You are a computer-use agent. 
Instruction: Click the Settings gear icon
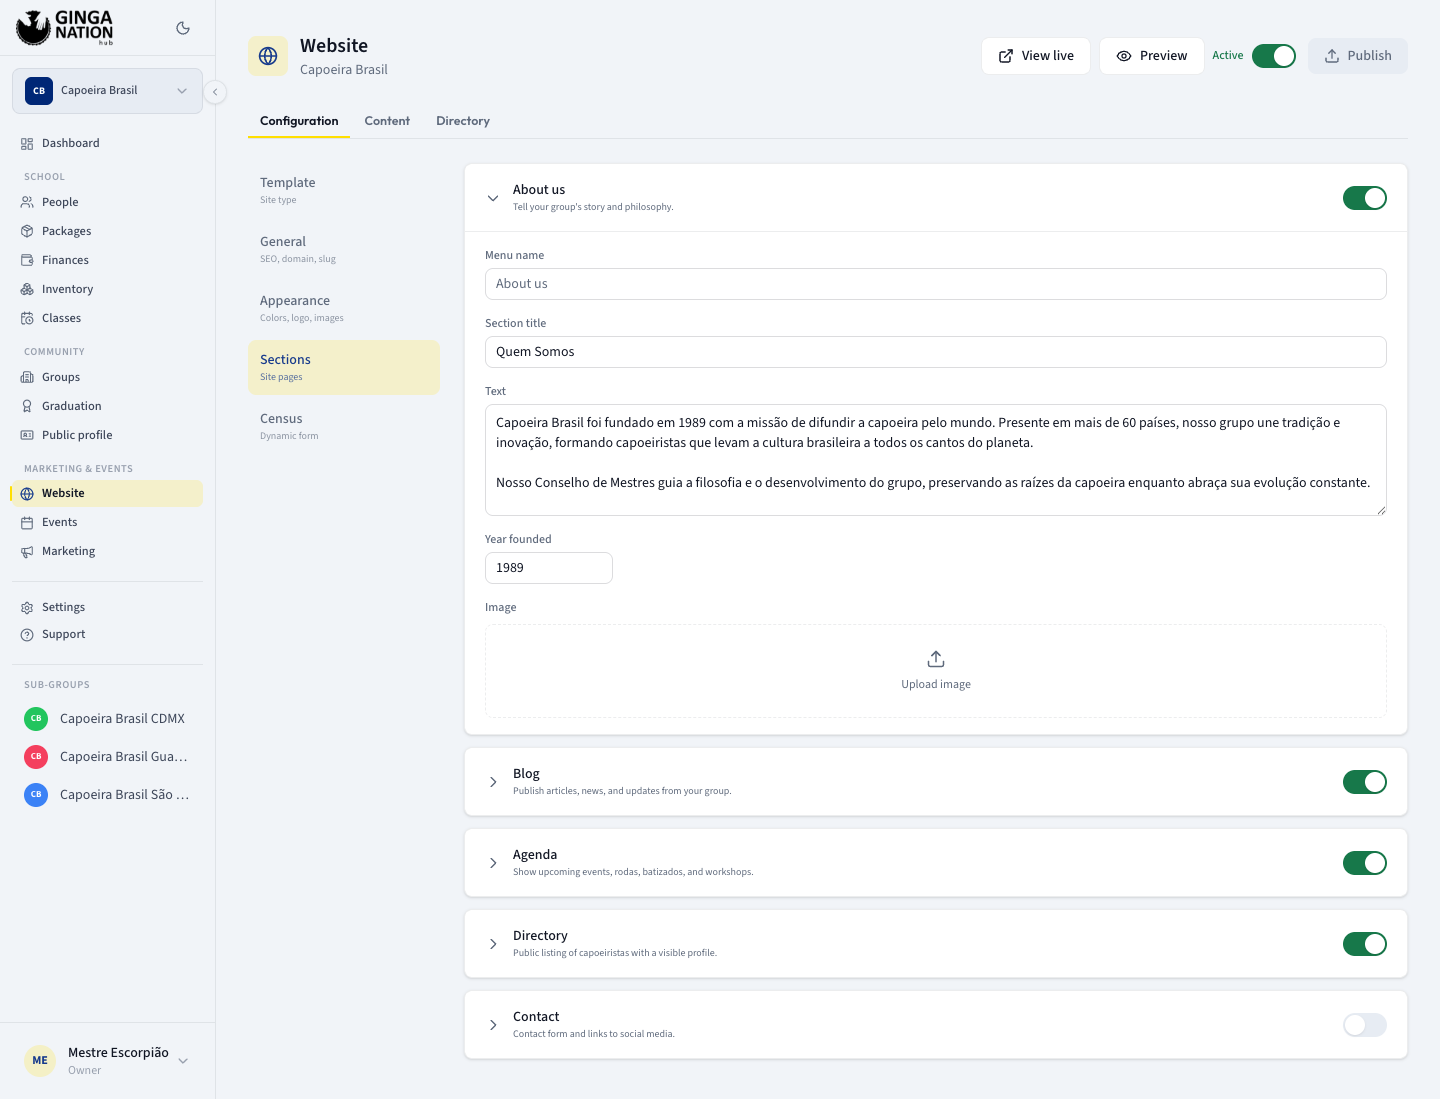point(27,608)
